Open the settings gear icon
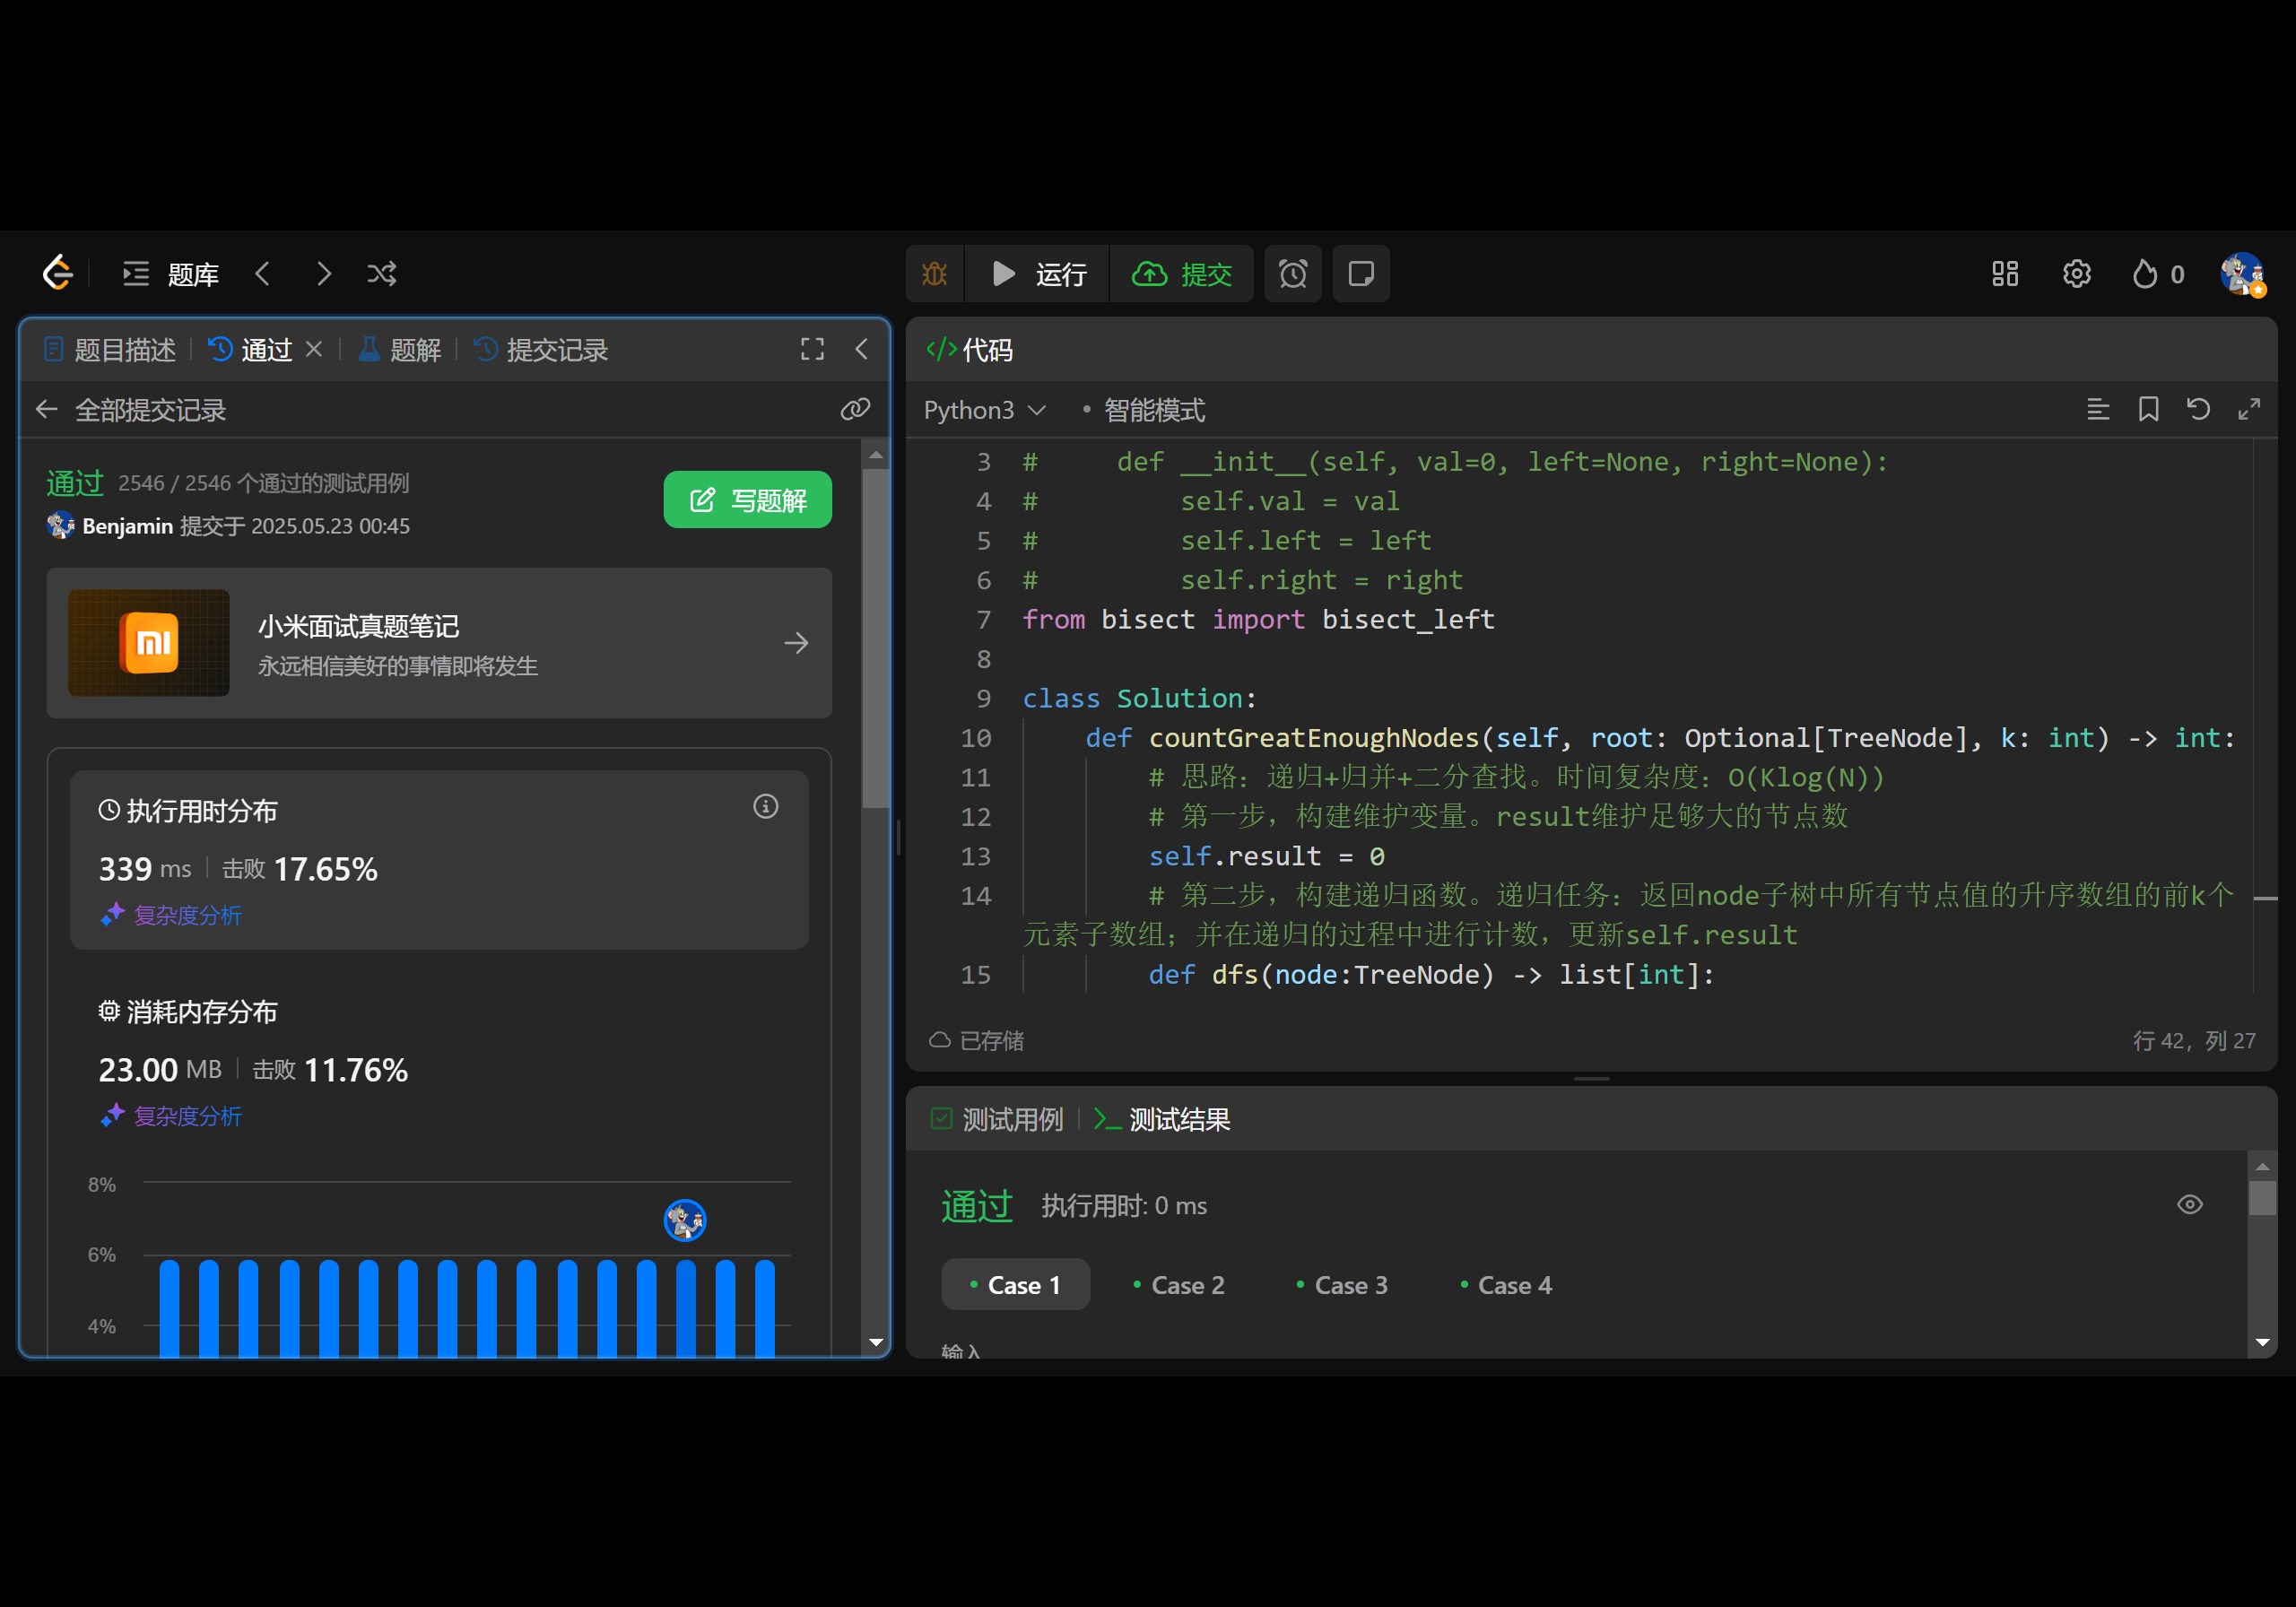 coord(2076,274)
